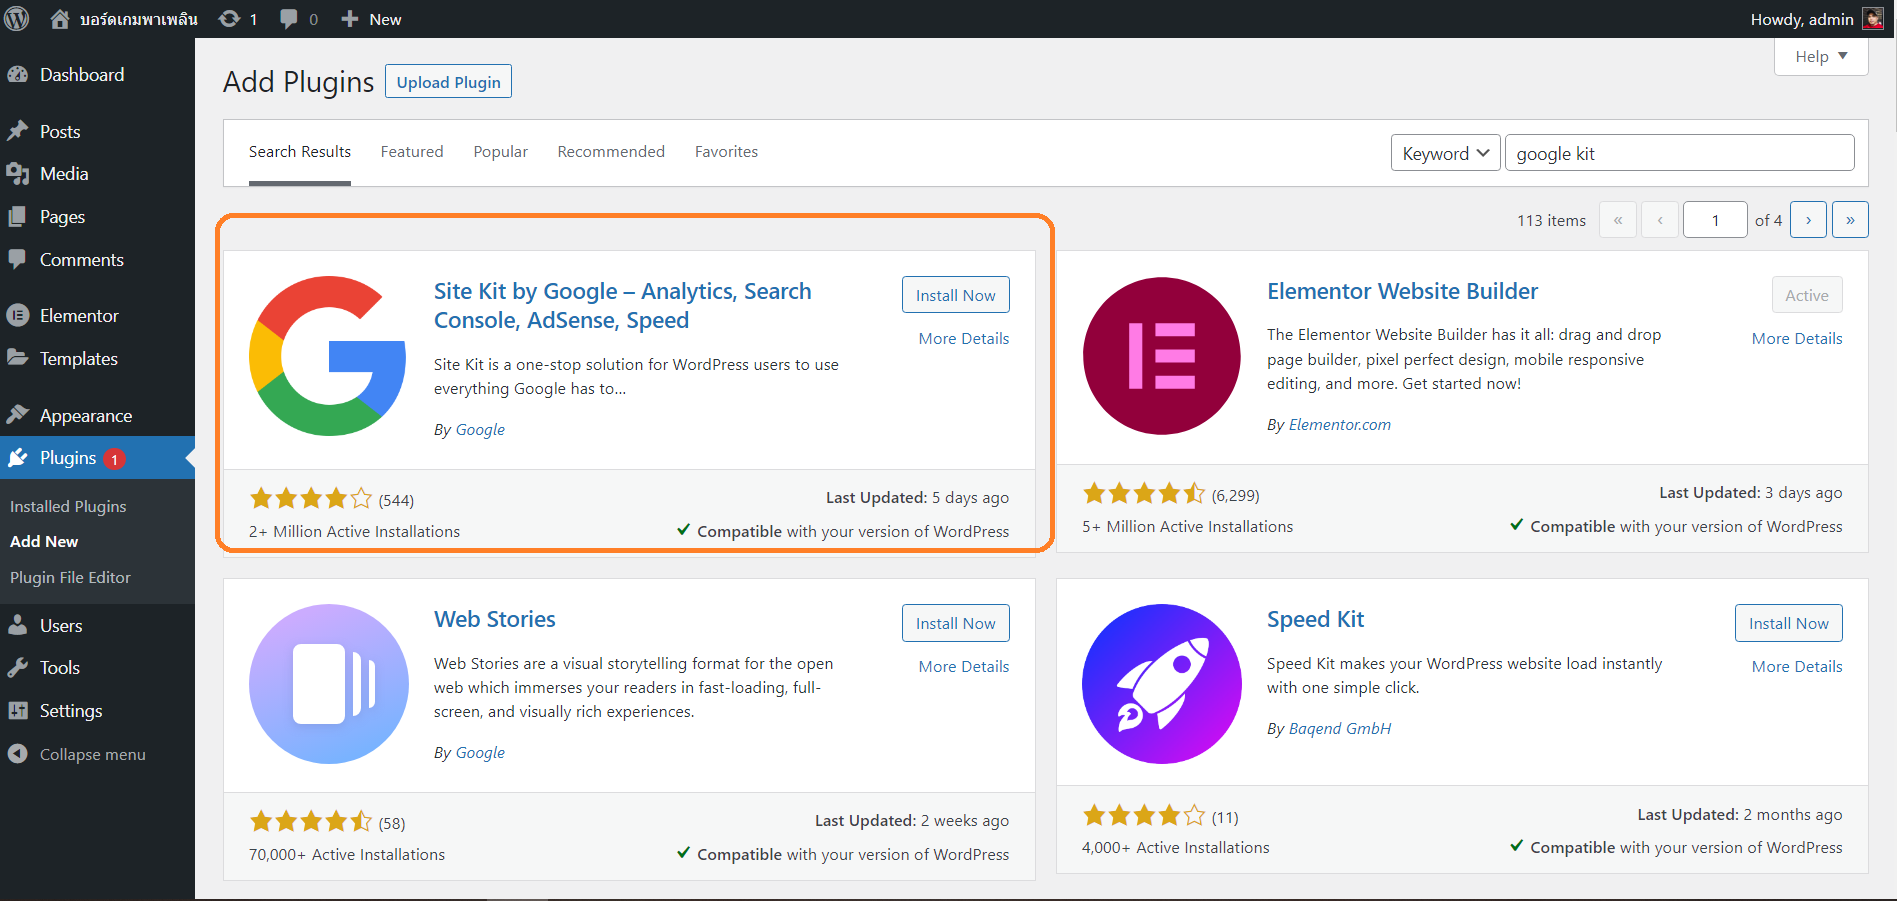Open Settings in the sidebar

[x=70, y=711]
